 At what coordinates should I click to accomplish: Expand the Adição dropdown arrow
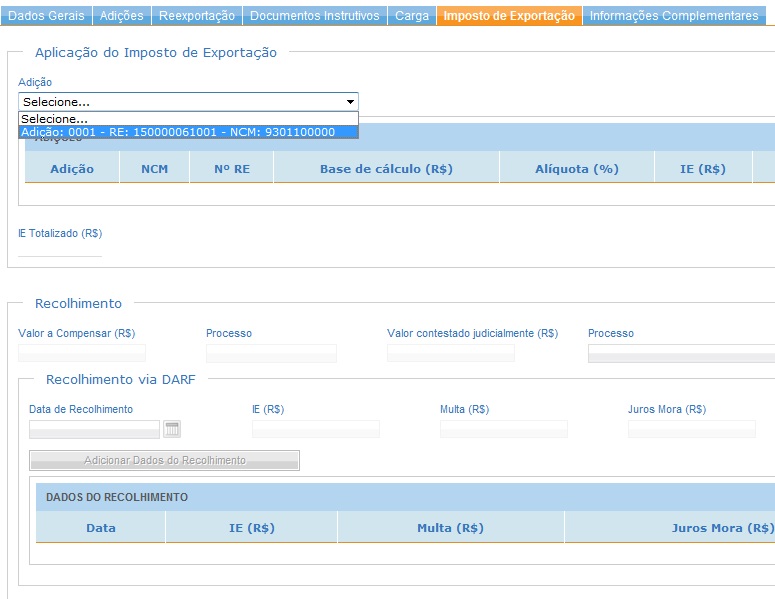coord(350,102)
